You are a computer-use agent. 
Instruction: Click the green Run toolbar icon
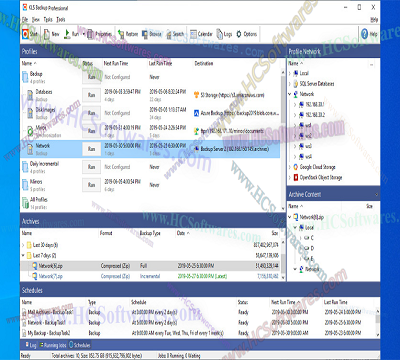(x=67, y=34)
